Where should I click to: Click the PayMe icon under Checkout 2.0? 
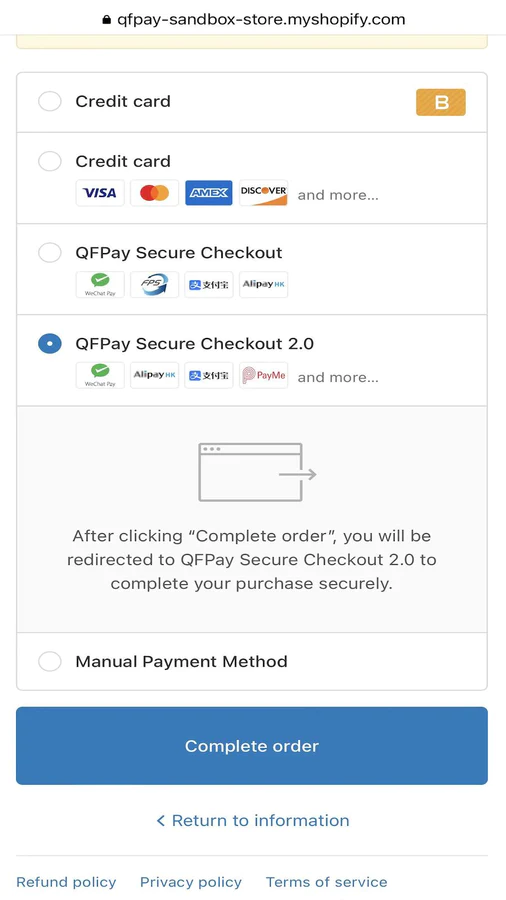coord(263,375)
